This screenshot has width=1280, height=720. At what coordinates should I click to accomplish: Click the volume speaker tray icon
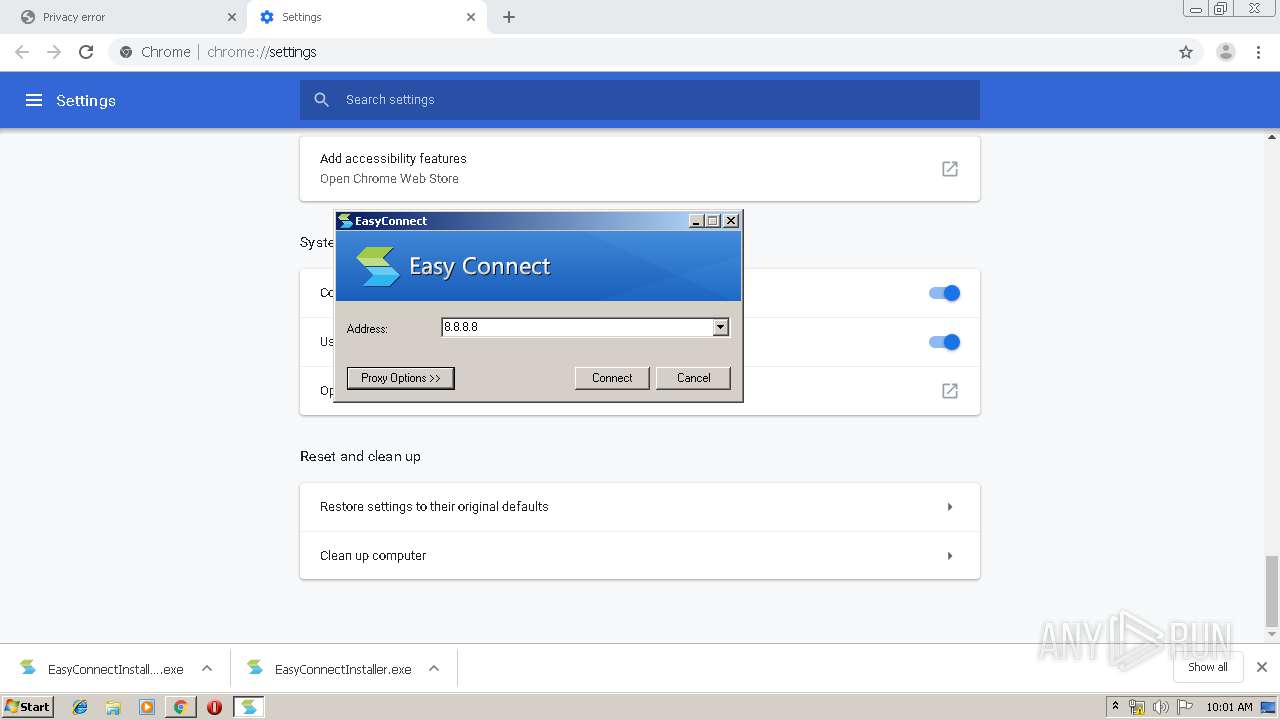coord(1160,707)
